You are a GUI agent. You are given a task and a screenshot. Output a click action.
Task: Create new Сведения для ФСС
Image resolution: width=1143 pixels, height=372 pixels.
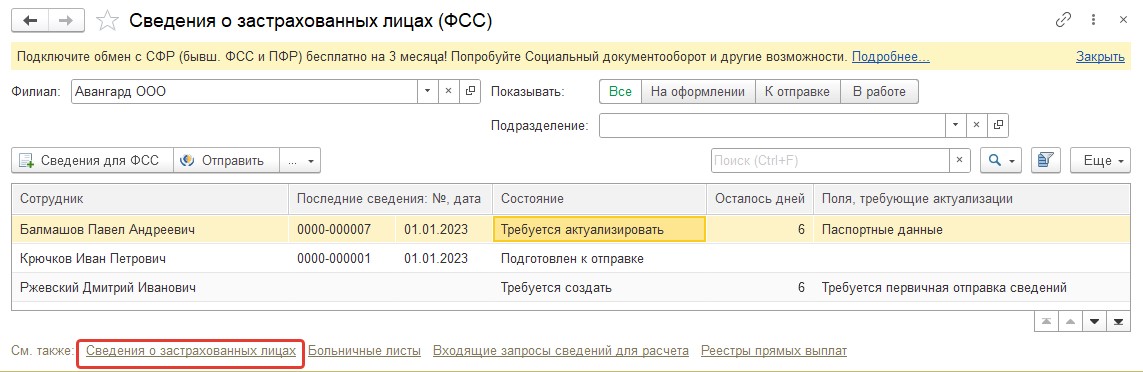pos(93,160)
